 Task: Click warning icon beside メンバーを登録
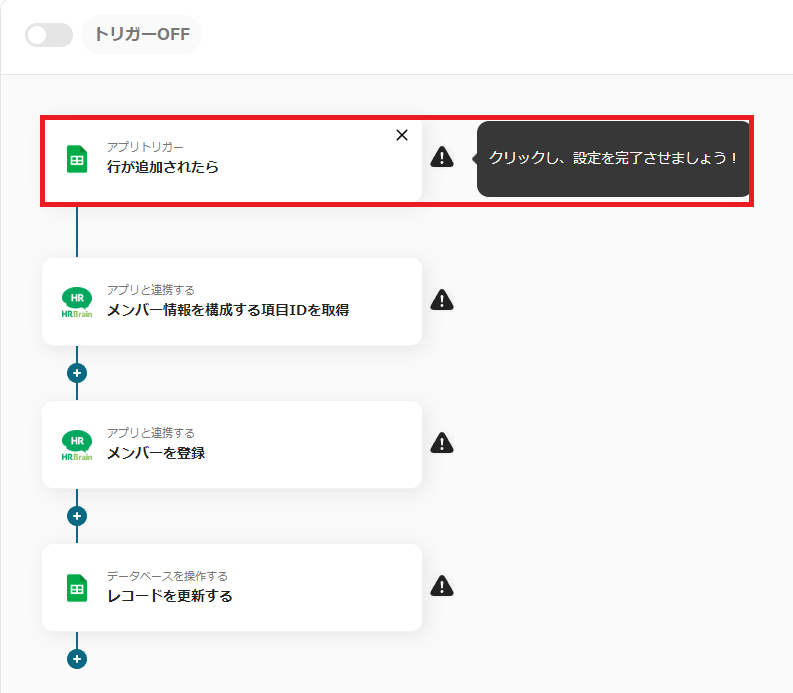(x=442, y=443)
